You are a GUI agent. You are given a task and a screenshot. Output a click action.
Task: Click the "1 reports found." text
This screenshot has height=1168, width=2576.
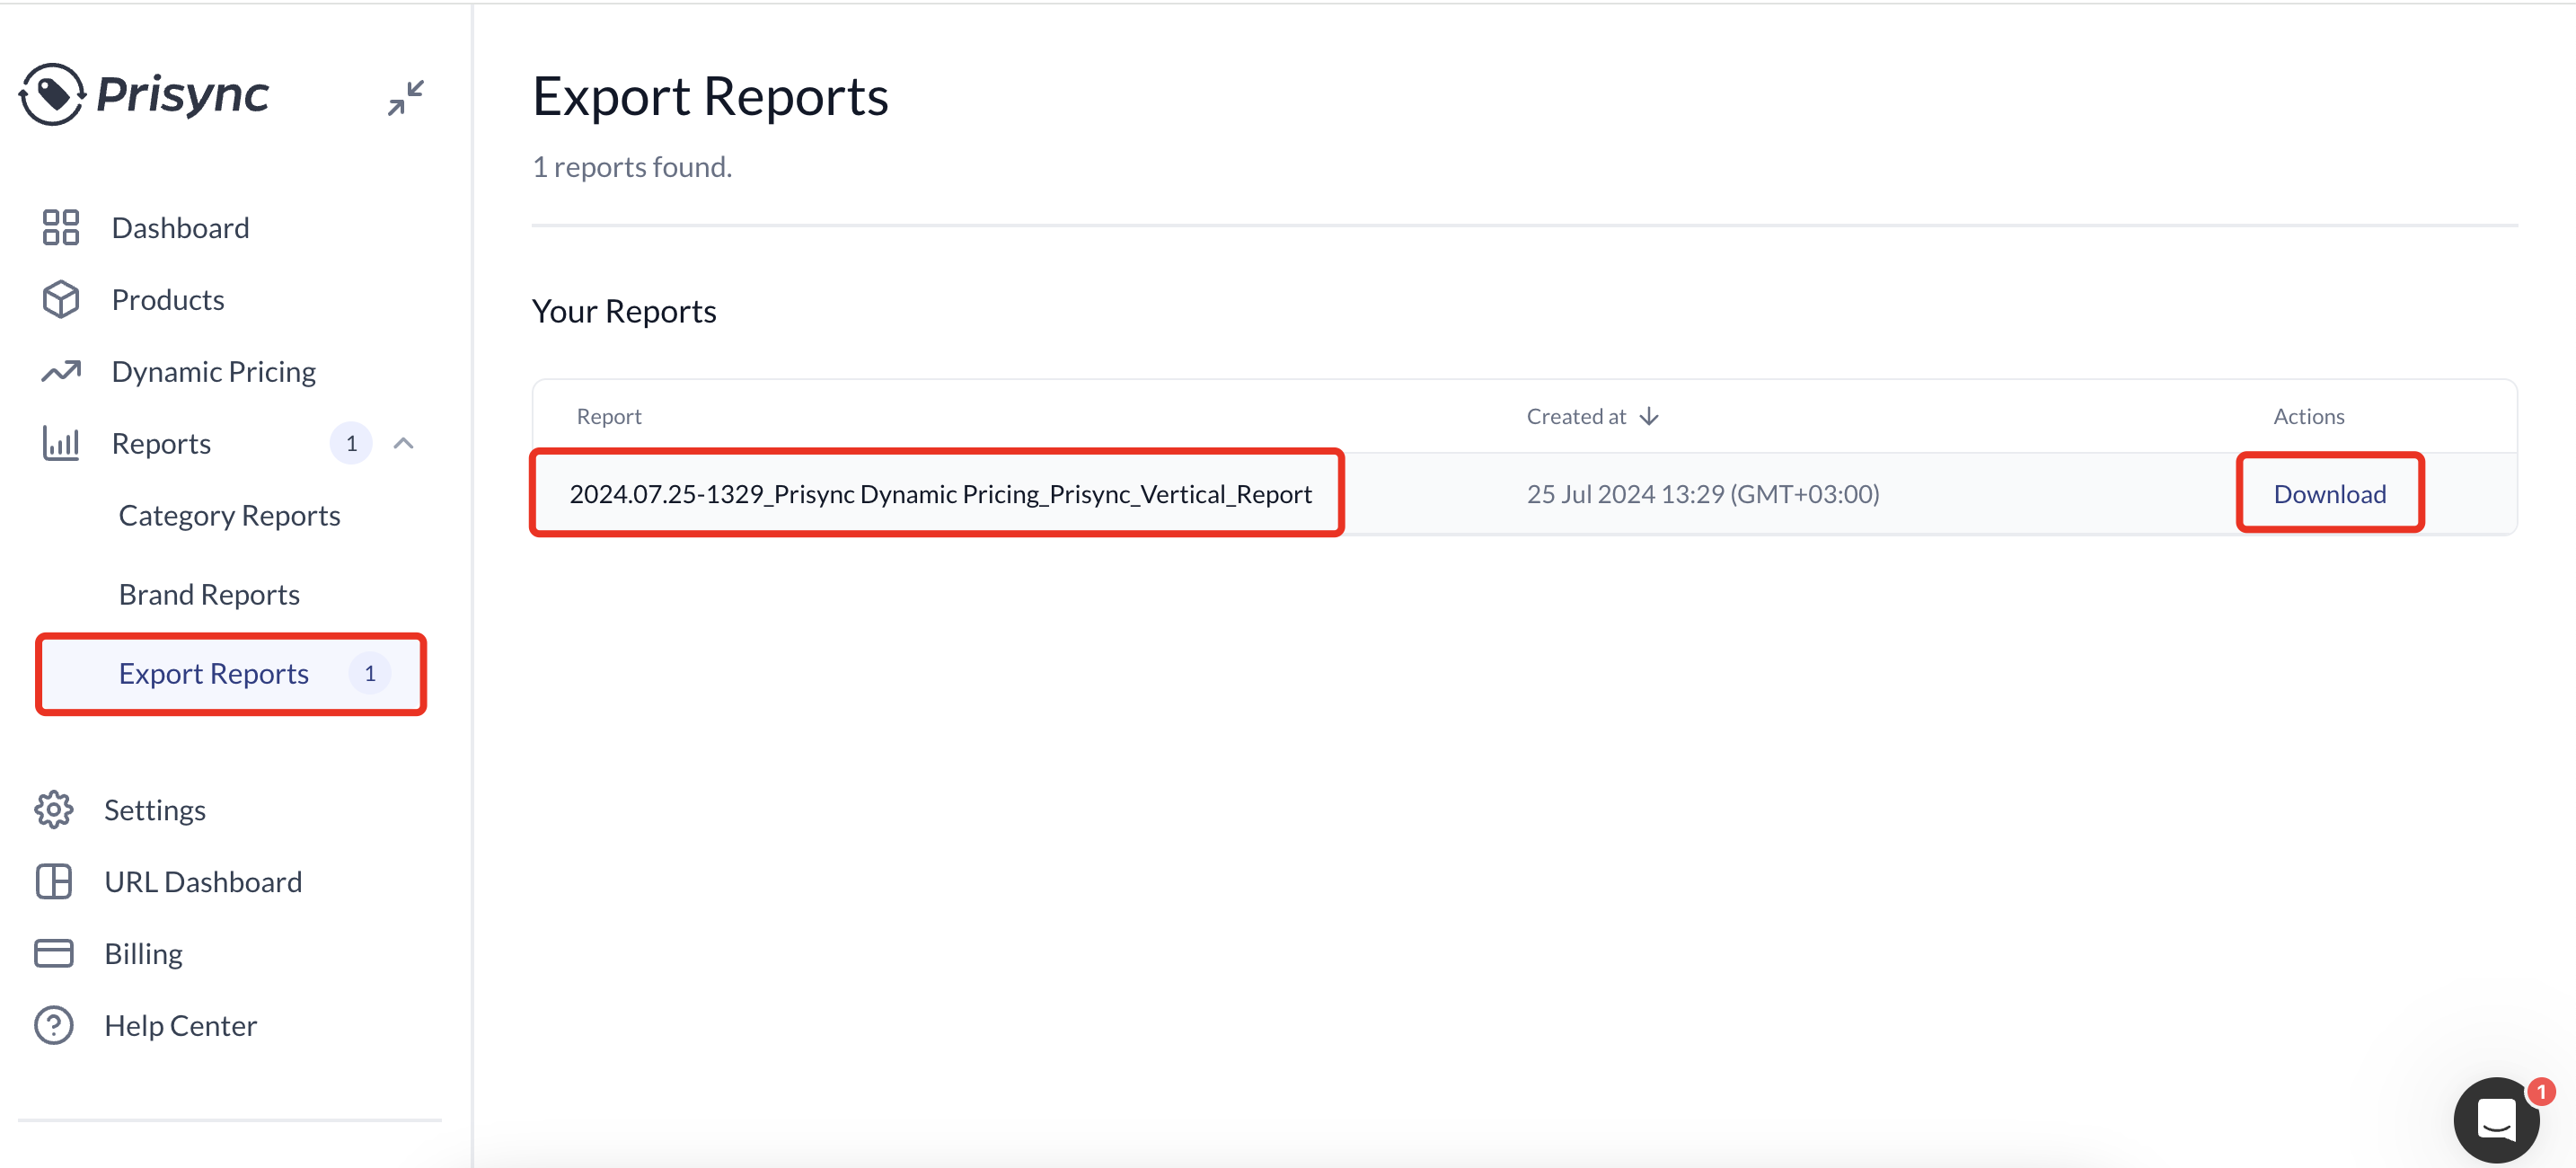coord(632,166)
